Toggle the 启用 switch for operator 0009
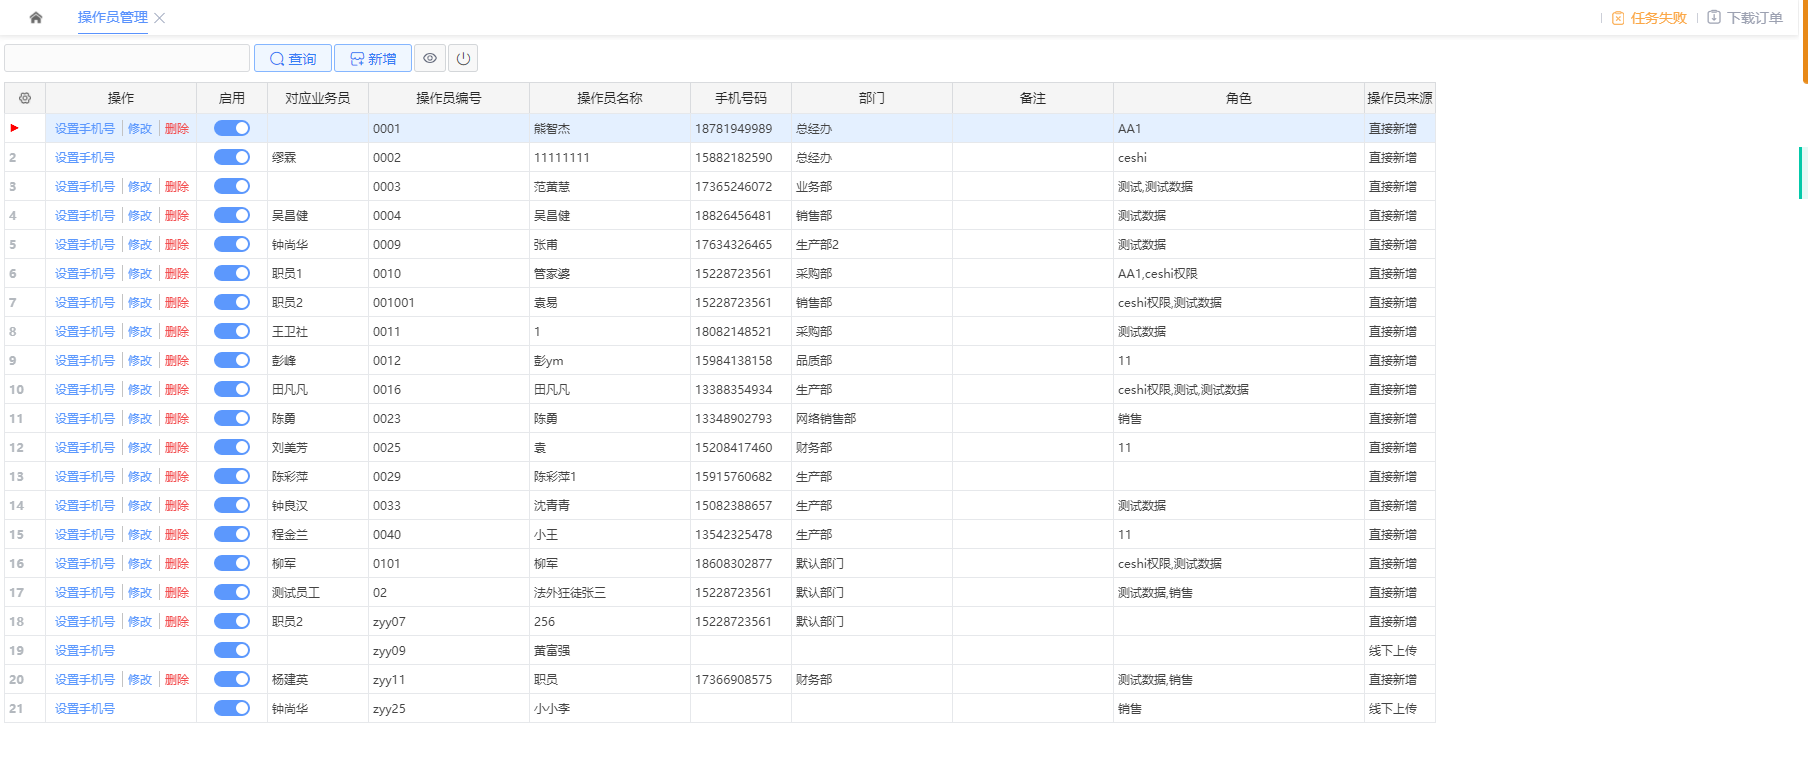1808x764 pixels. 232,244
